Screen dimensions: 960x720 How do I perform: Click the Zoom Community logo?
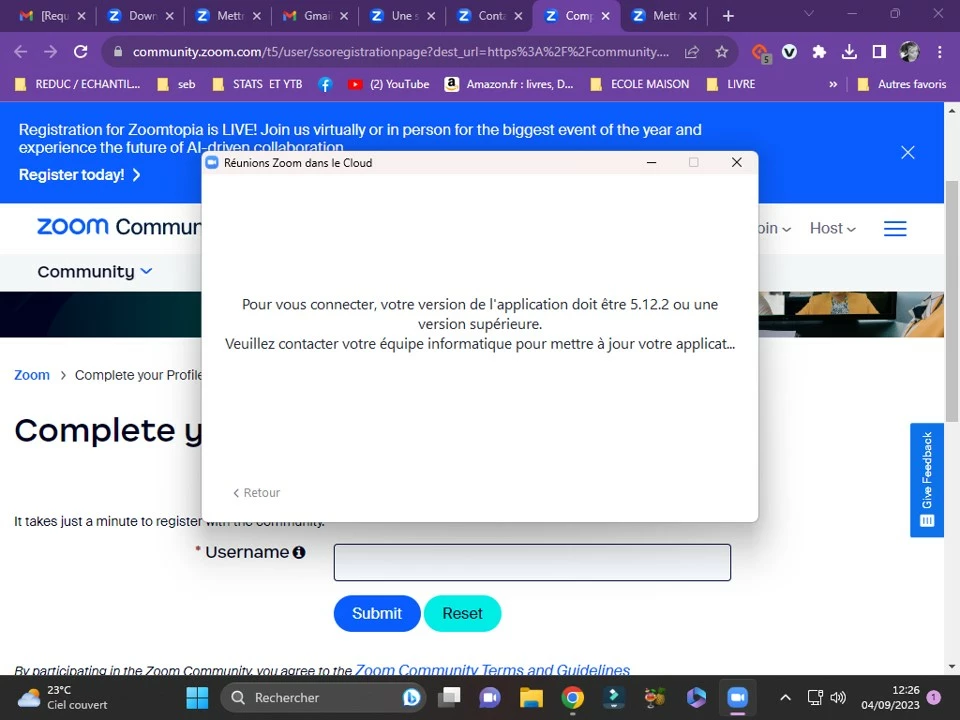tap(119, 227)
